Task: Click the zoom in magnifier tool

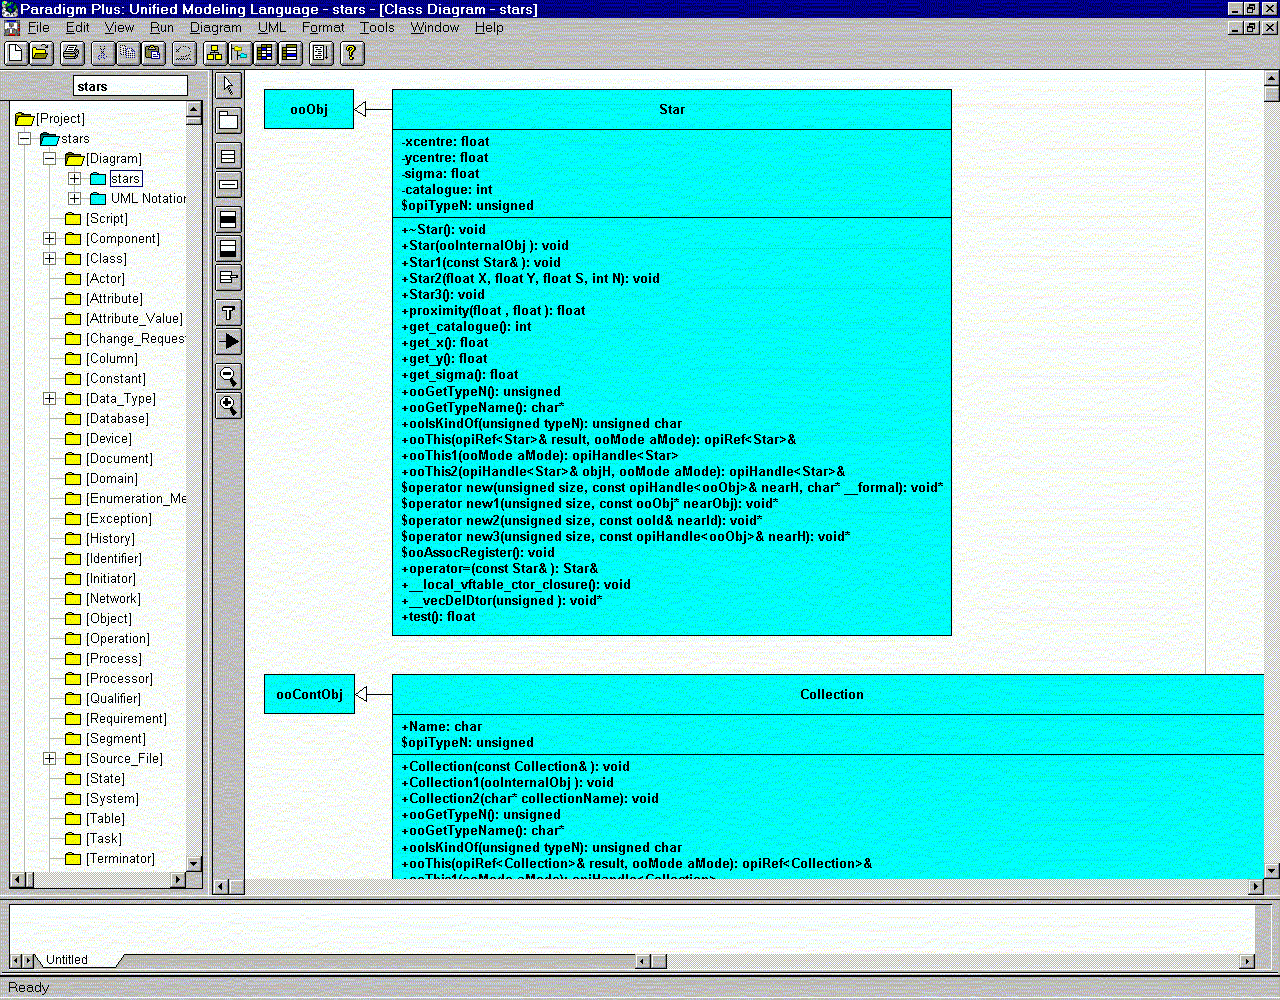Action: point(229,405)
